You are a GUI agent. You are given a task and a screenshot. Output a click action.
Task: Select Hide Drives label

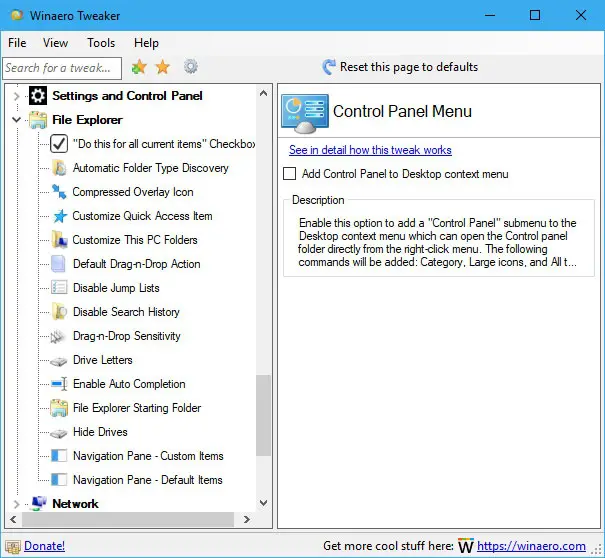[100, 431]
